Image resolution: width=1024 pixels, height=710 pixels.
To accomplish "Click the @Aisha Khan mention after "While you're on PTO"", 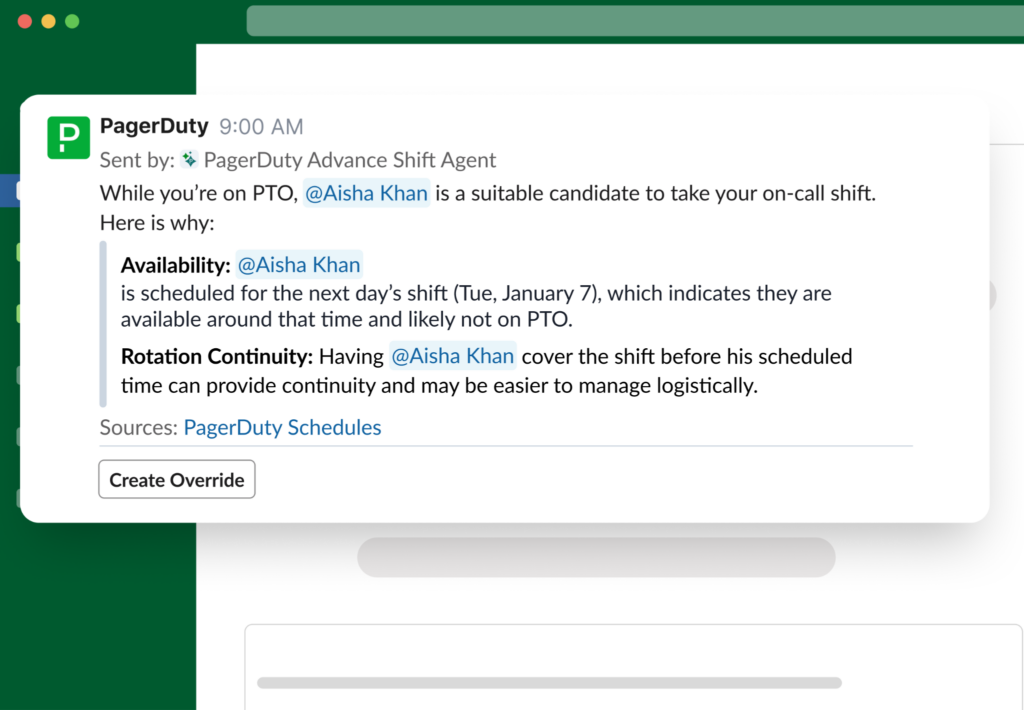I will [x=367, y=193].
